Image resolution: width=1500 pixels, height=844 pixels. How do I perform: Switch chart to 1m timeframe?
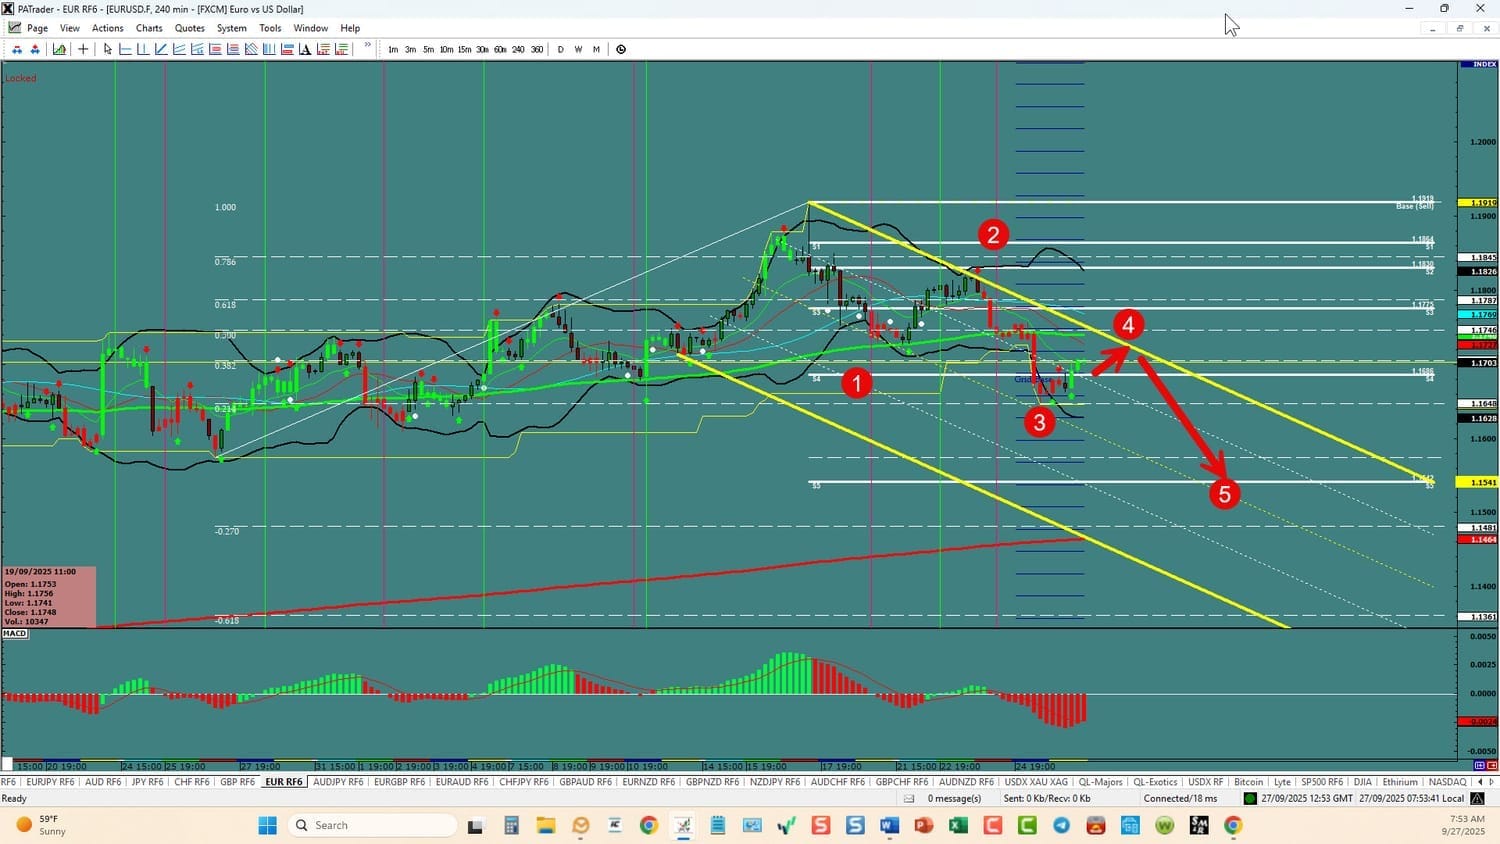[x=393, y=49]
